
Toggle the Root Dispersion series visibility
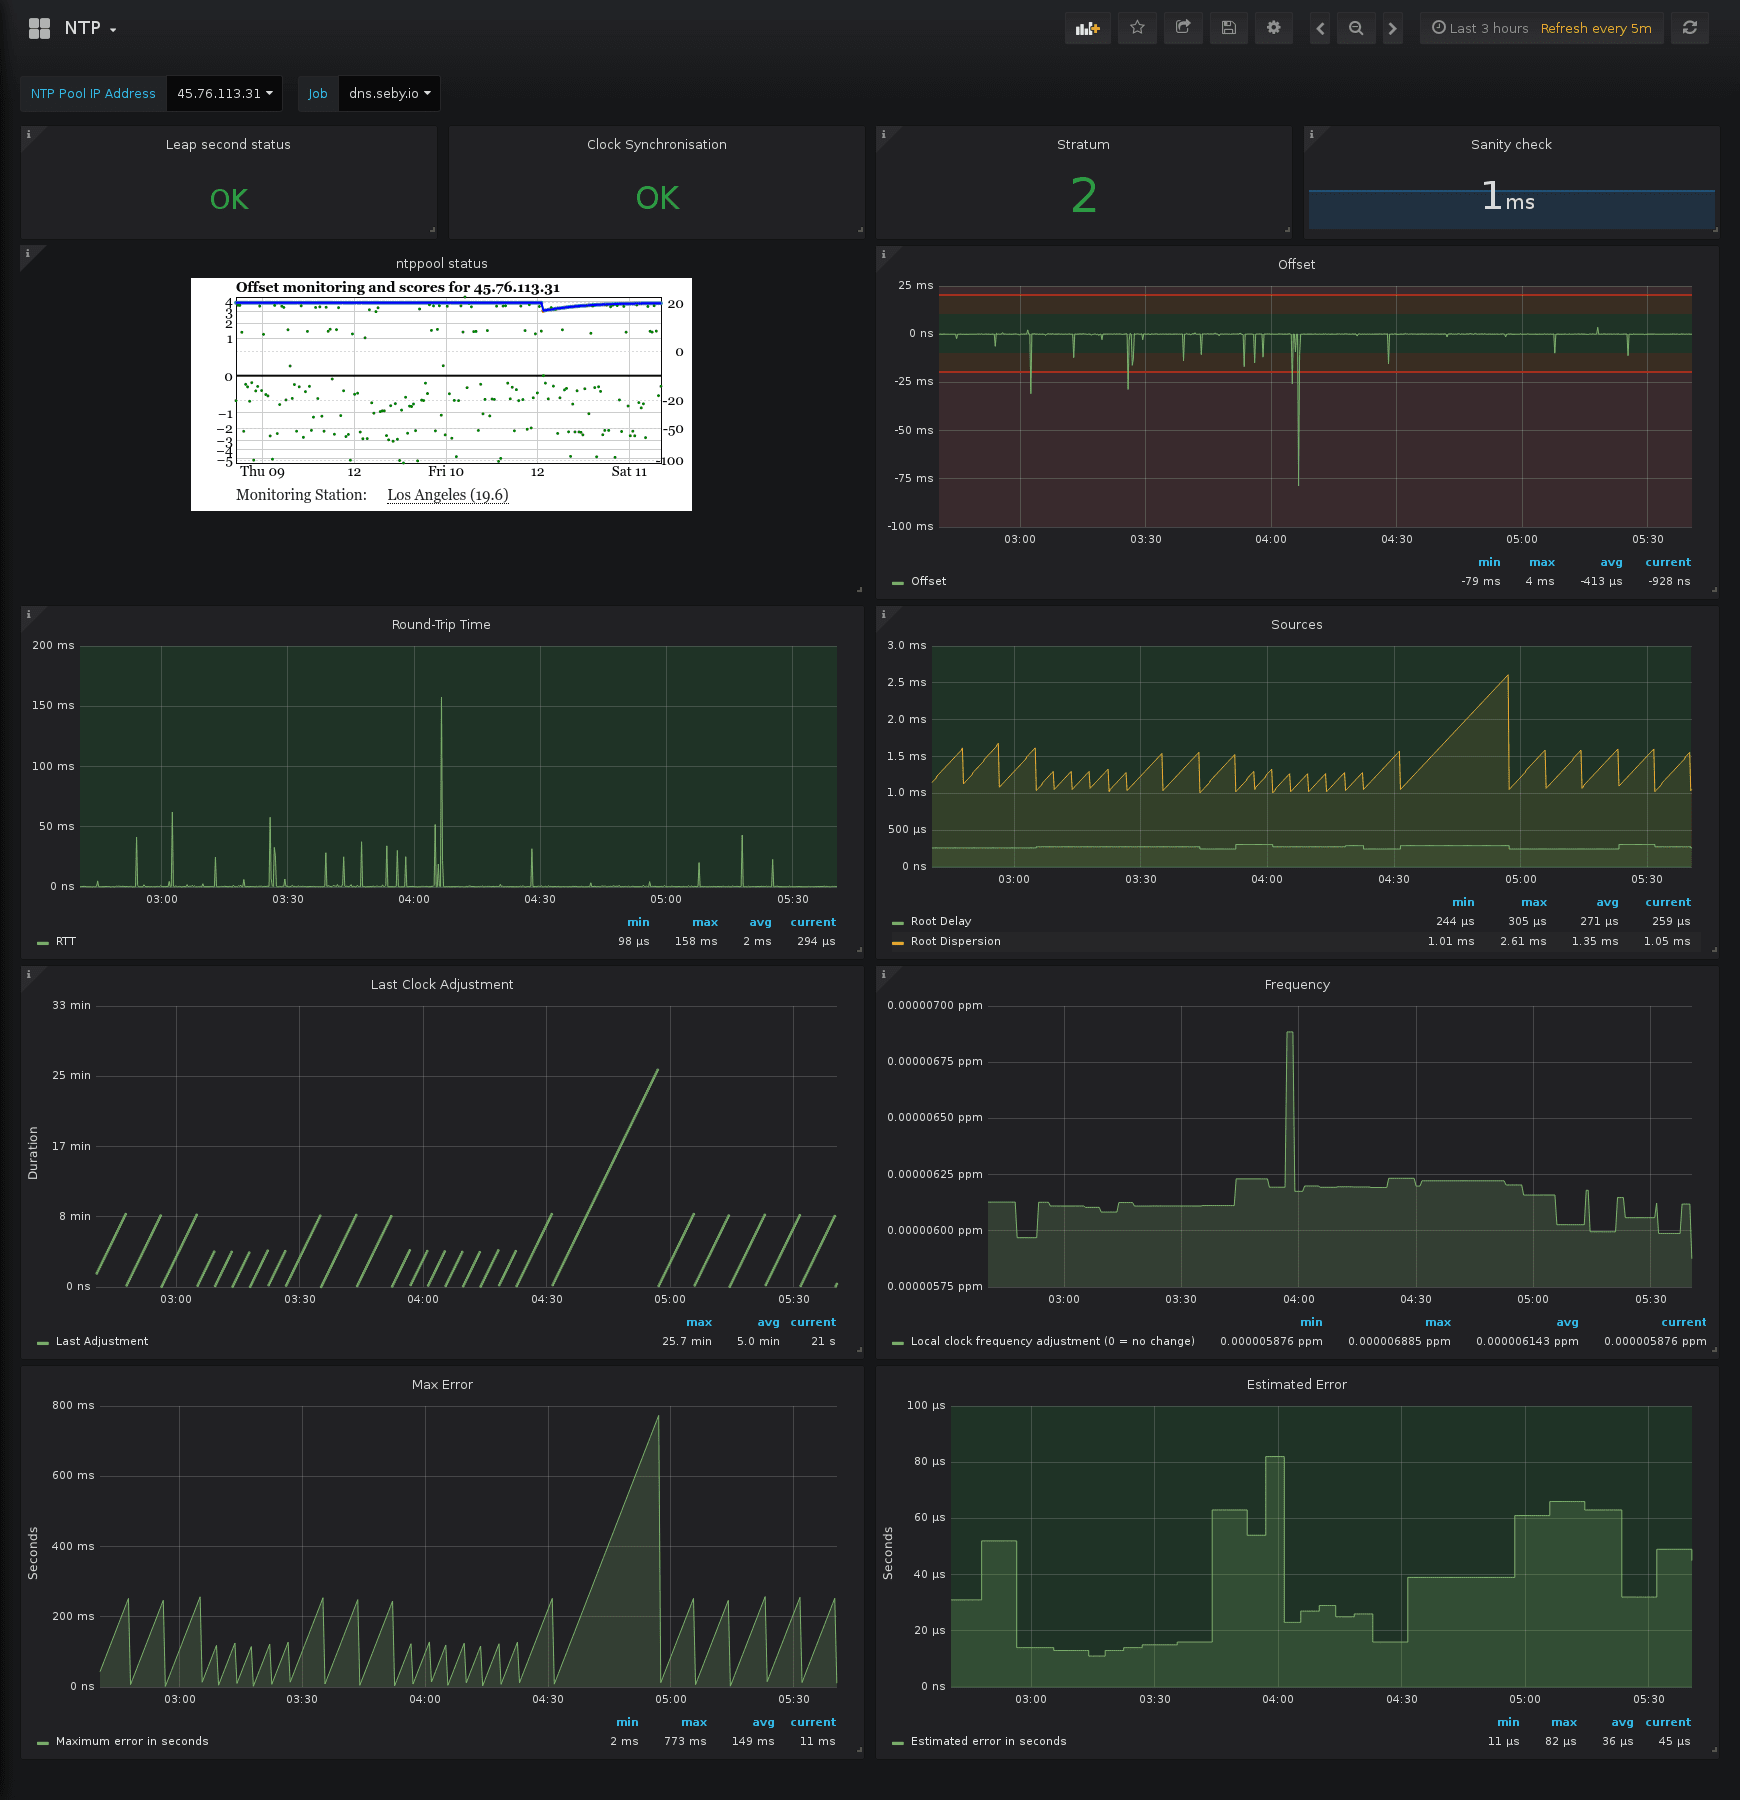[x=956, y=941]
